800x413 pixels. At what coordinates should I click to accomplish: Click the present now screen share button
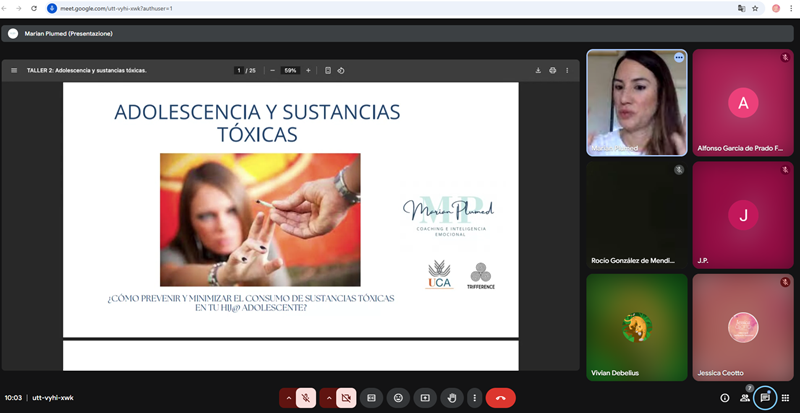pyautogui.click(x=425, y=398)
